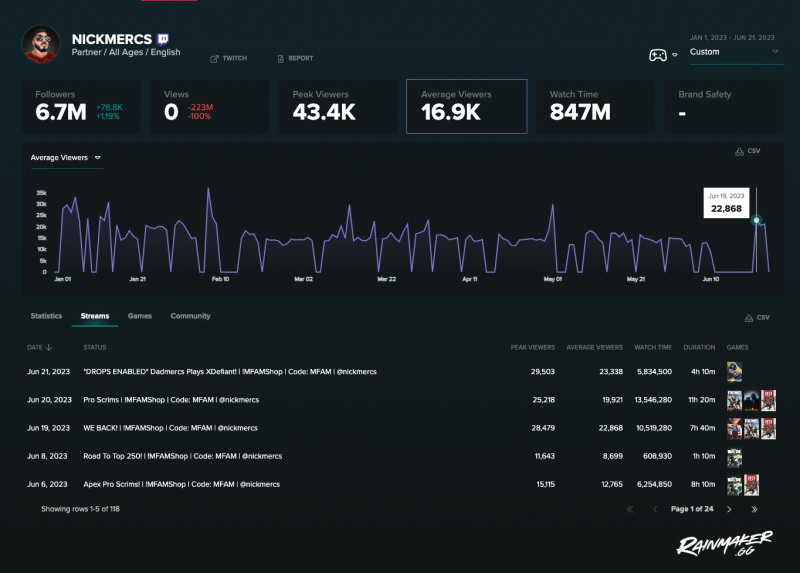Select the Followers stat card
Image resolution: width=800 pixels, height=573 pixels.
click(x=81, y=106)
